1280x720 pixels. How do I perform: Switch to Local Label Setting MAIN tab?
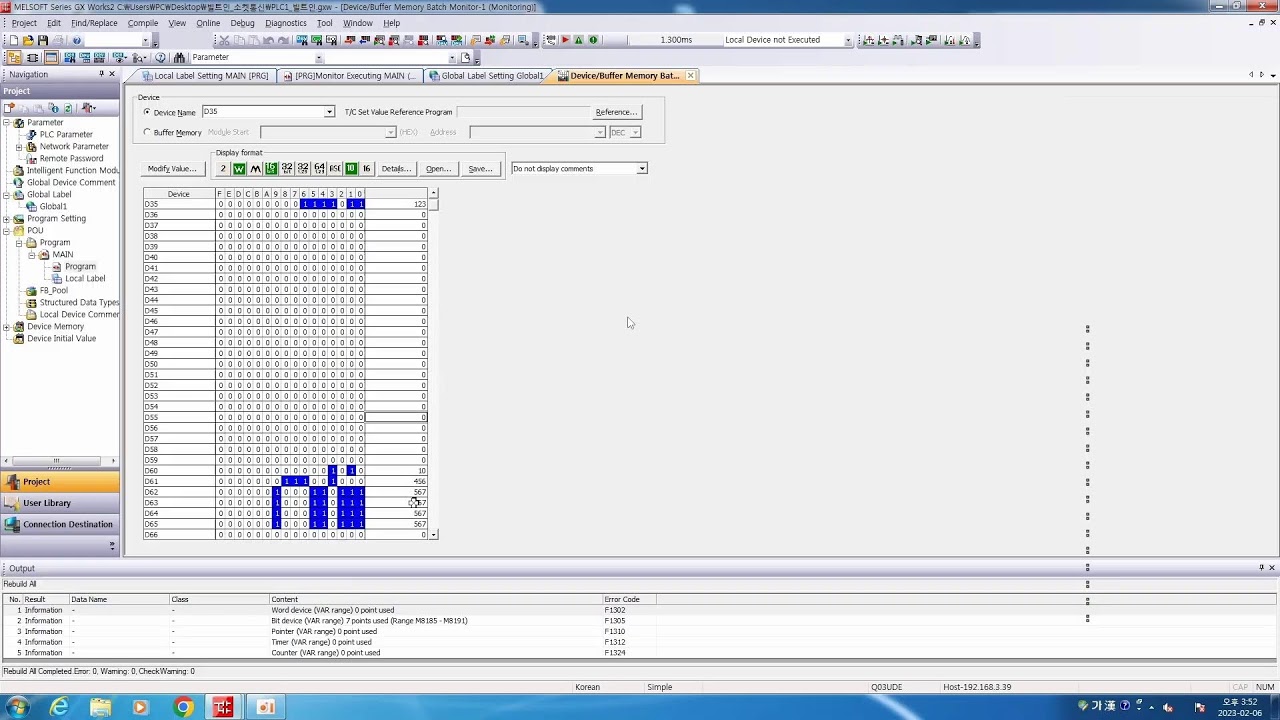pos(206,76)
